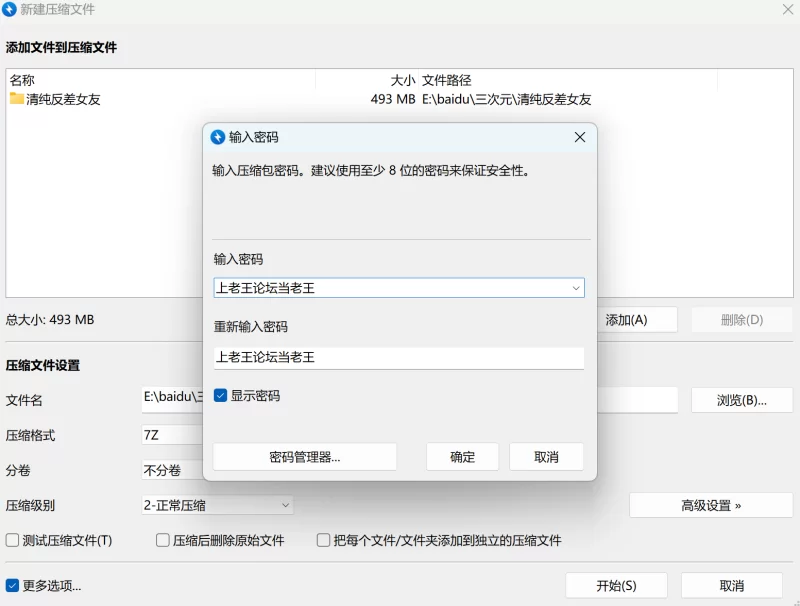
Task: Click the app logo icon in password dialog title
Action: pyautogui.click(x=218, y=137)
